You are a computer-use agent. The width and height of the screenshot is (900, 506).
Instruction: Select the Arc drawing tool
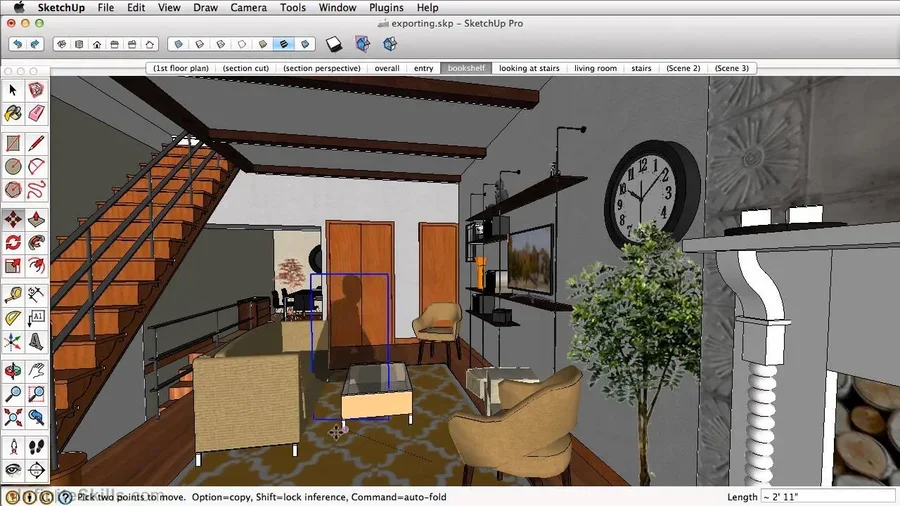(37, 166)
